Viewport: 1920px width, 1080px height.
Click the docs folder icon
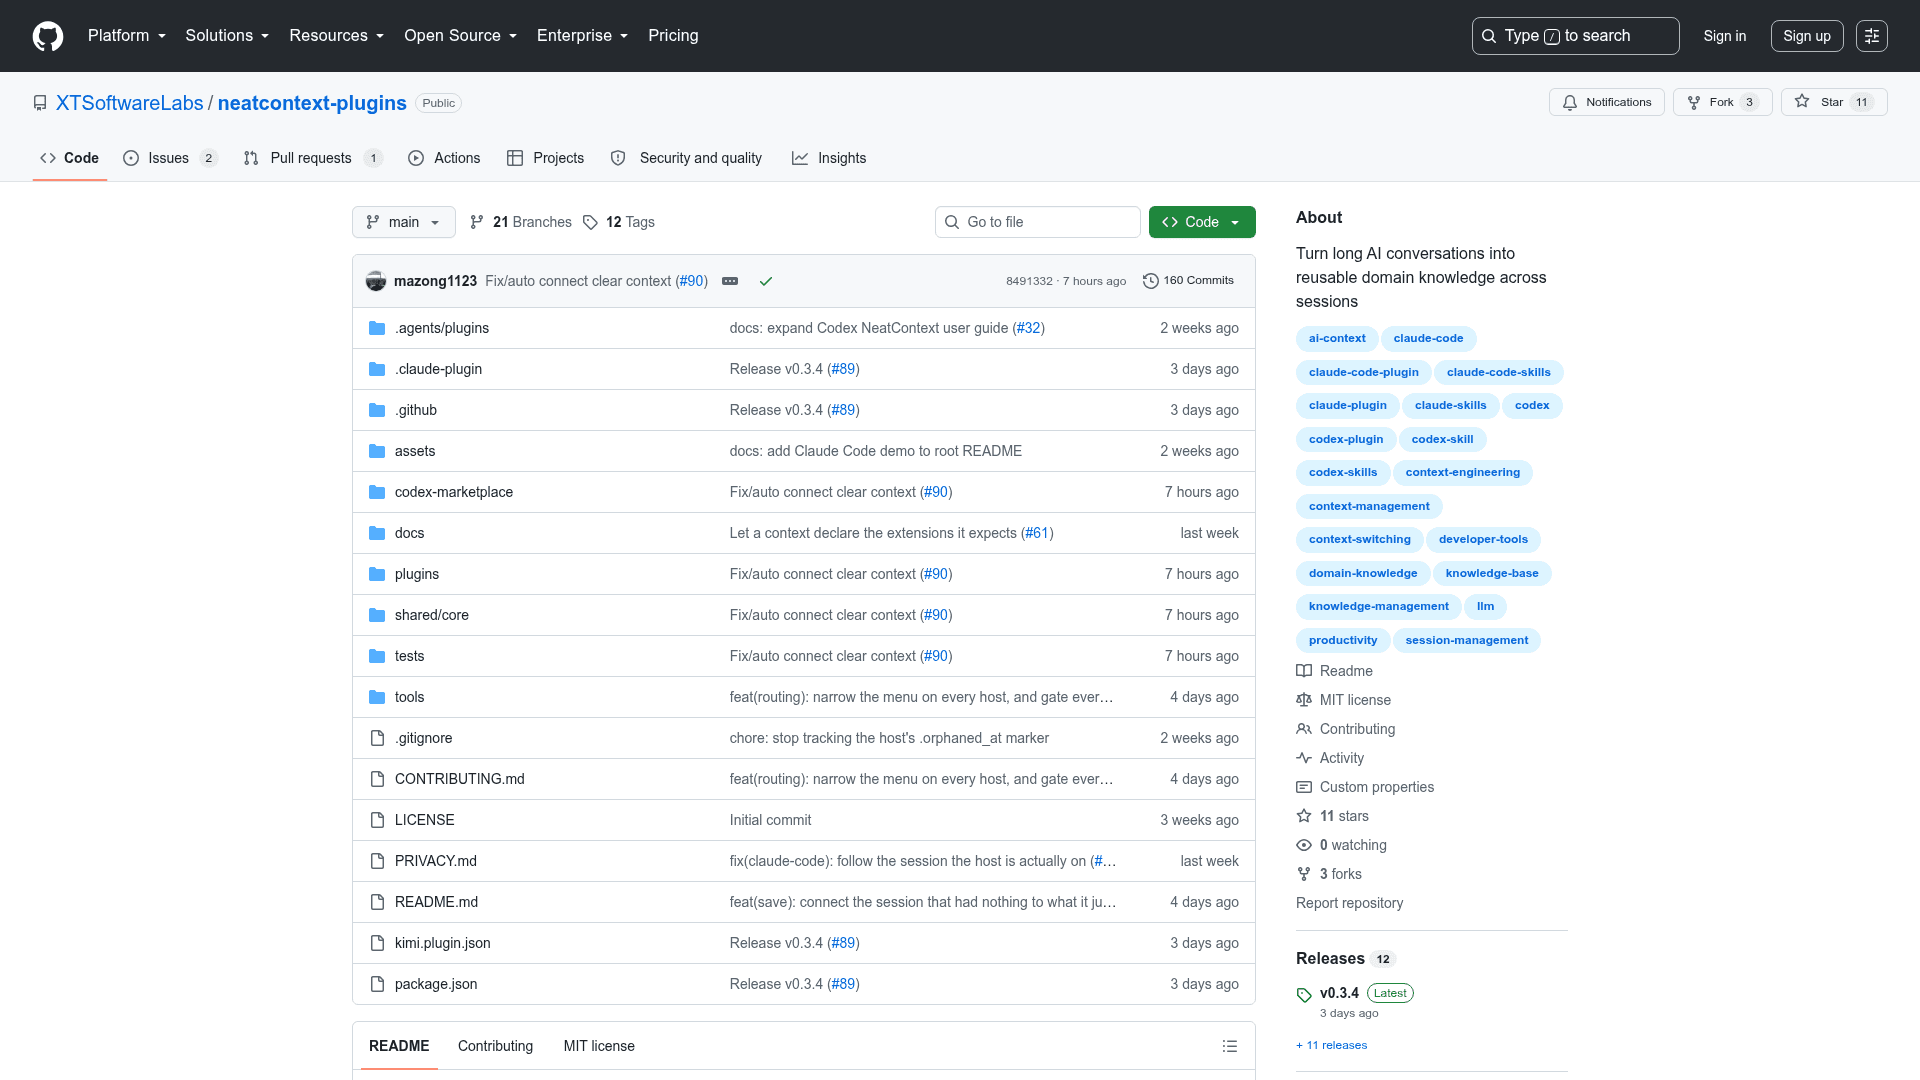point(377,533)
